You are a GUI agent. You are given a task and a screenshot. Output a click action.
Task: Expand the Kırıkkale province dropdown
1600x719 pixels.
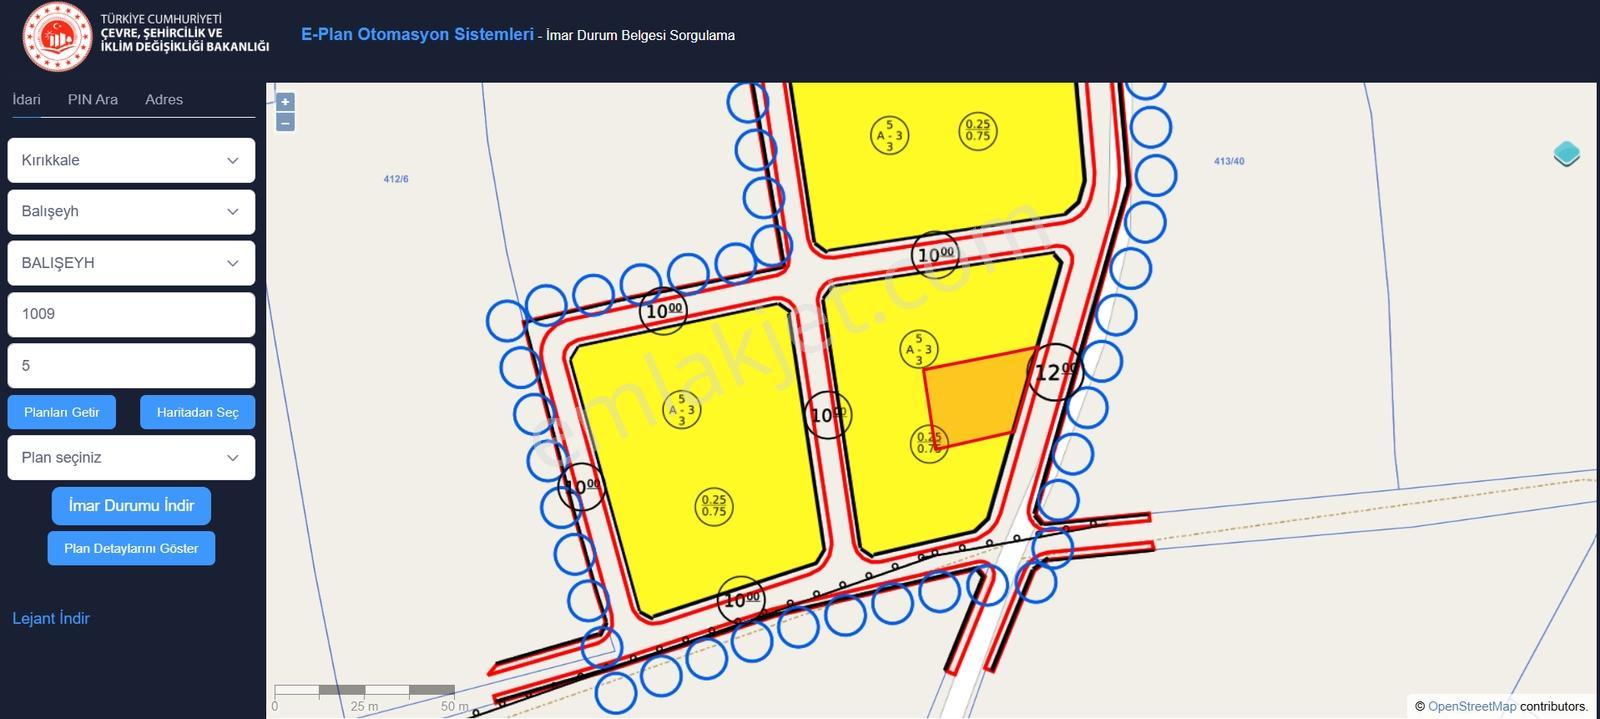131,160
